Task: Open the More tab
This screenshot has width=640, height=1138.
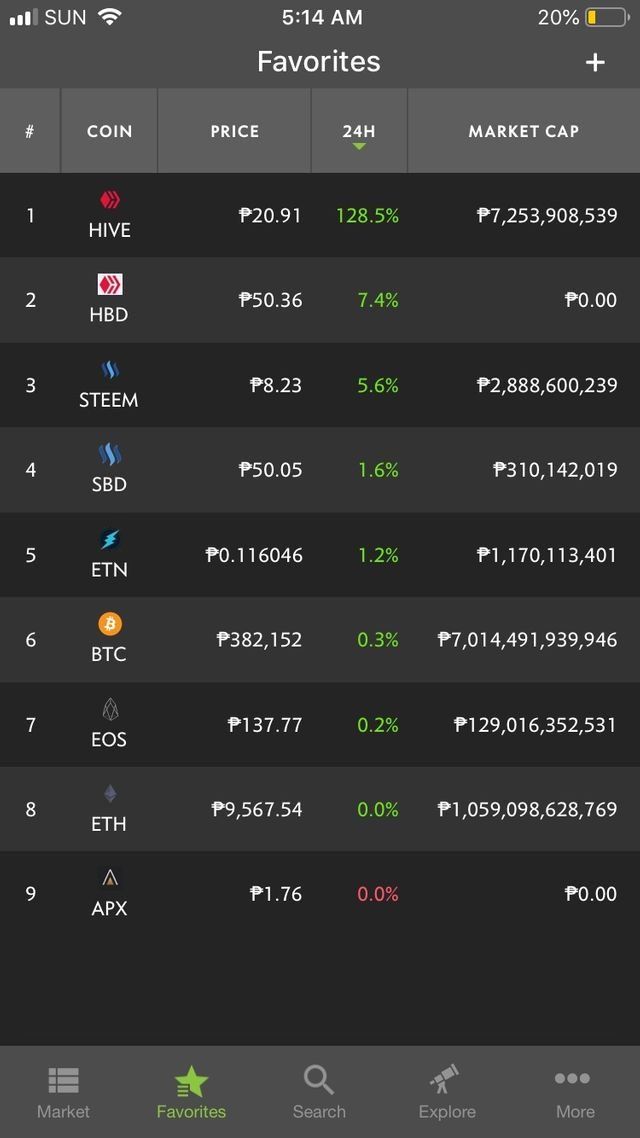Action: coord(575,1092)
